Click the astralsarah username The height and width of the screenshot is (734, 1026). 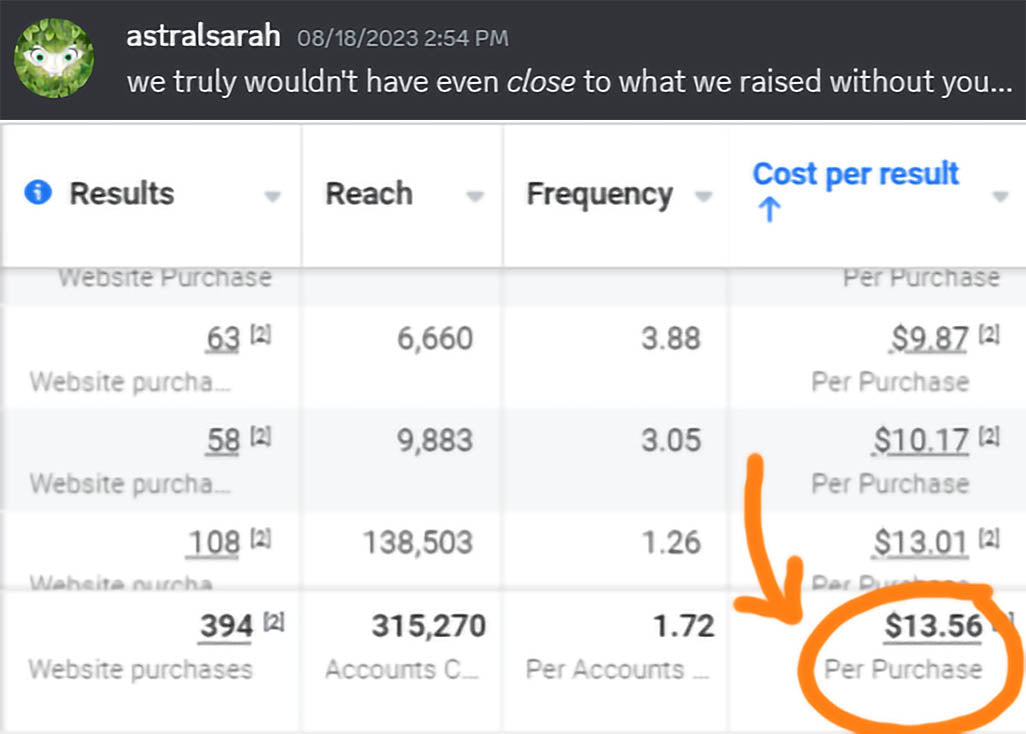203,37
